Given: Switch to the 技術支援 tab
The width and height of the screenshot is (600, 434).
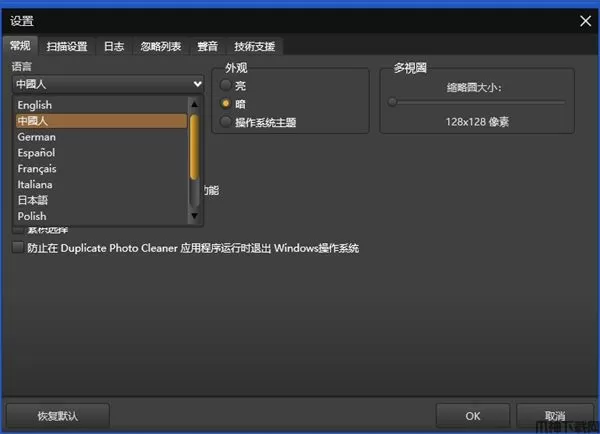Looking at the screenshot, I should 254,46.
